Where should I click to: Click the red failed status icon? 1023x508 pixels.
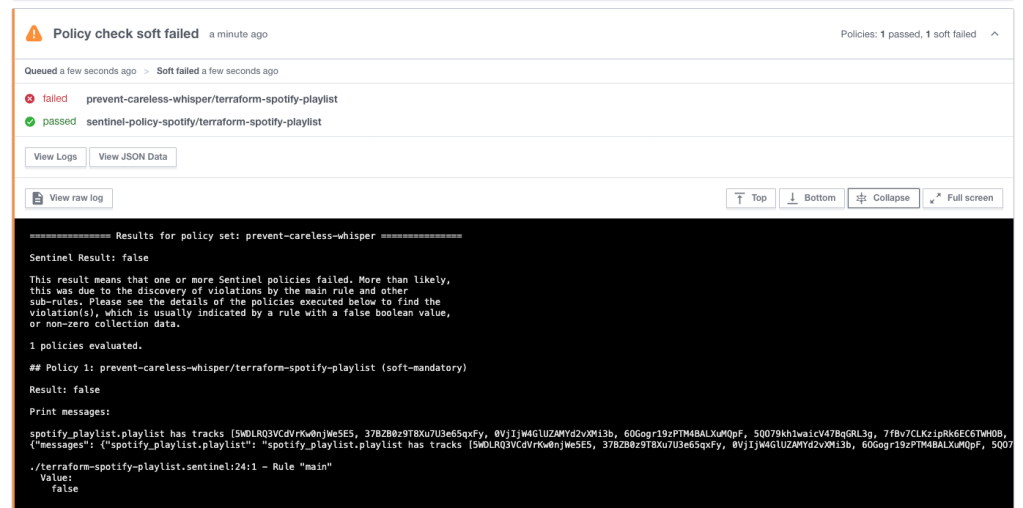coord(30,99)
